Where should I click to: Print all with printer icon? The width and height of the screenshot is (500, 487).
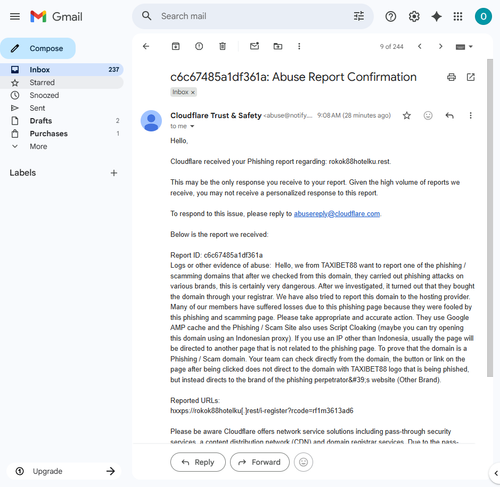tap(451, 77)
